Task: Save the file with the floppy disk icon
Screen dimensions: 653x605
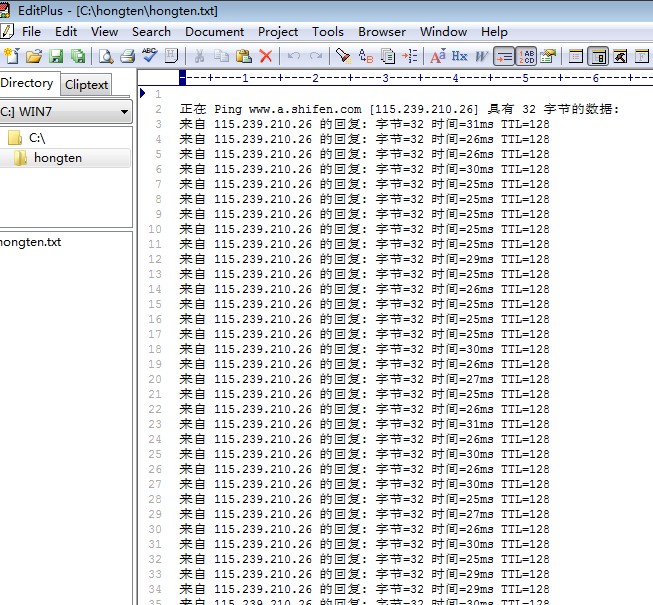Action: coord(56,56)
